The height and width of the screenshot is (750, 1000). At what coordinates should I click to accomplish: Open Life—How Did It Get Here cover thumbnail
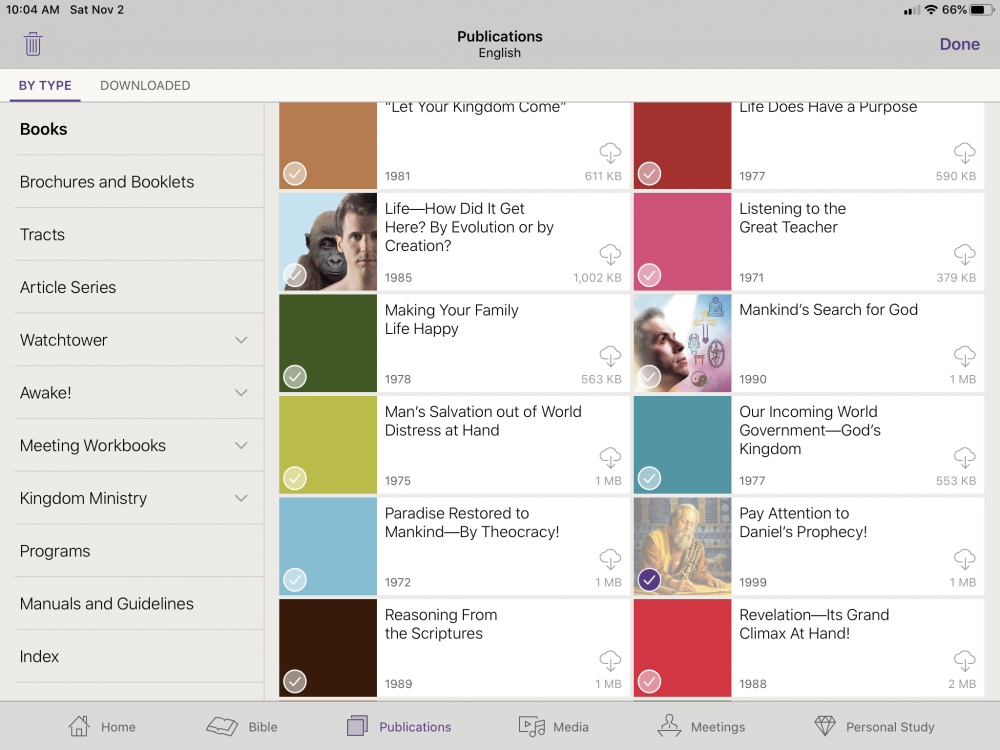click(328, 240)
